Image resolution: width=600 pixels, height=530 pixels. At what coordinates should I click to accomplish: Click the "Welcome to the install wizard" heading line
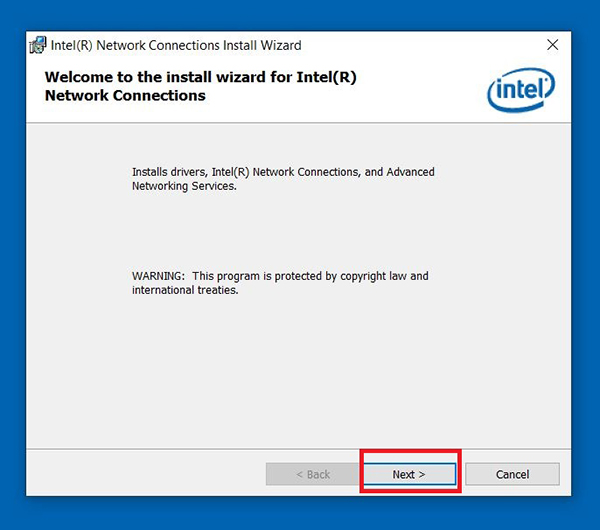201,77
